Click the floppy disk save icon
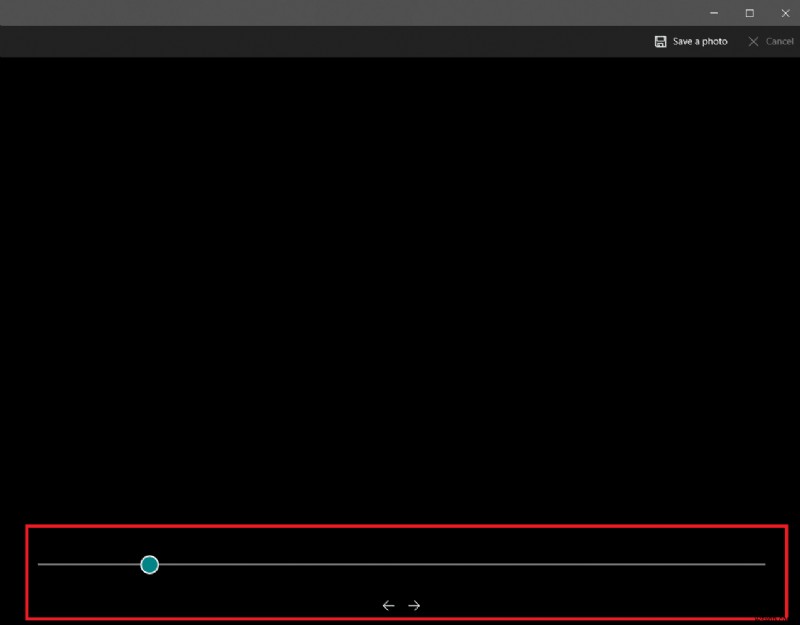The width and height of the screenshot is (800, 625). click(x=659, y=41)
